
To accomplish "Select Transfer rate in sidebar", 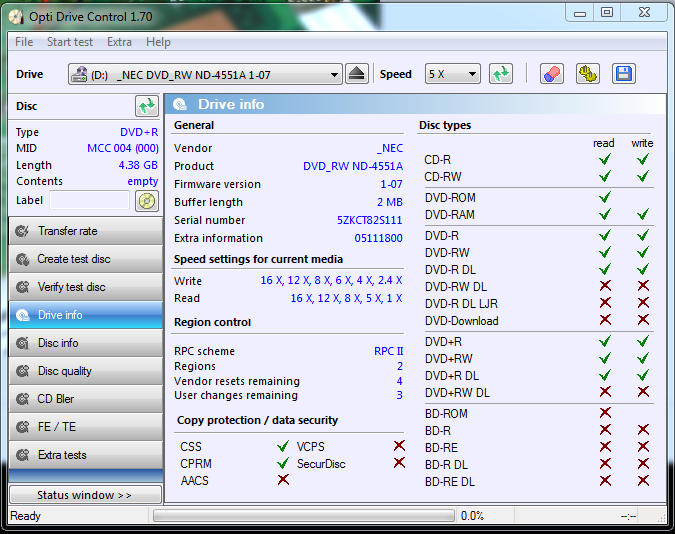I will 85,231.
